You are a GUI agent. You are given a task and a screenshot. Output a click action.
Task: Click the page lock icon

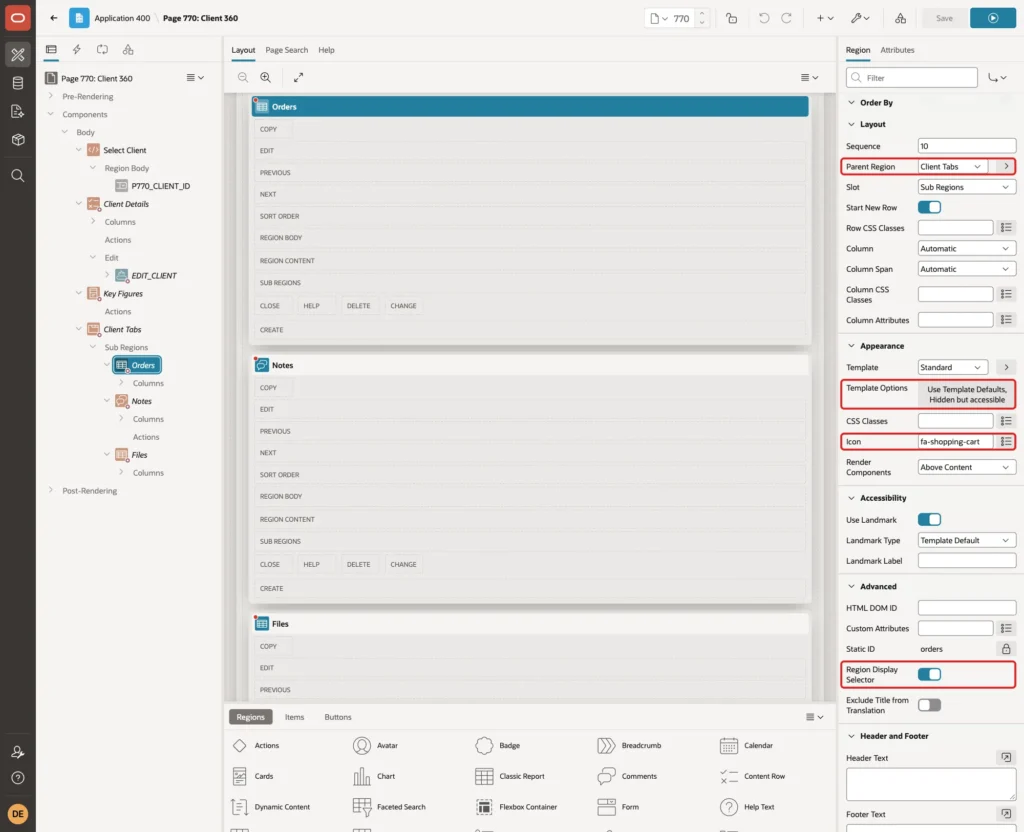(731, 18)
